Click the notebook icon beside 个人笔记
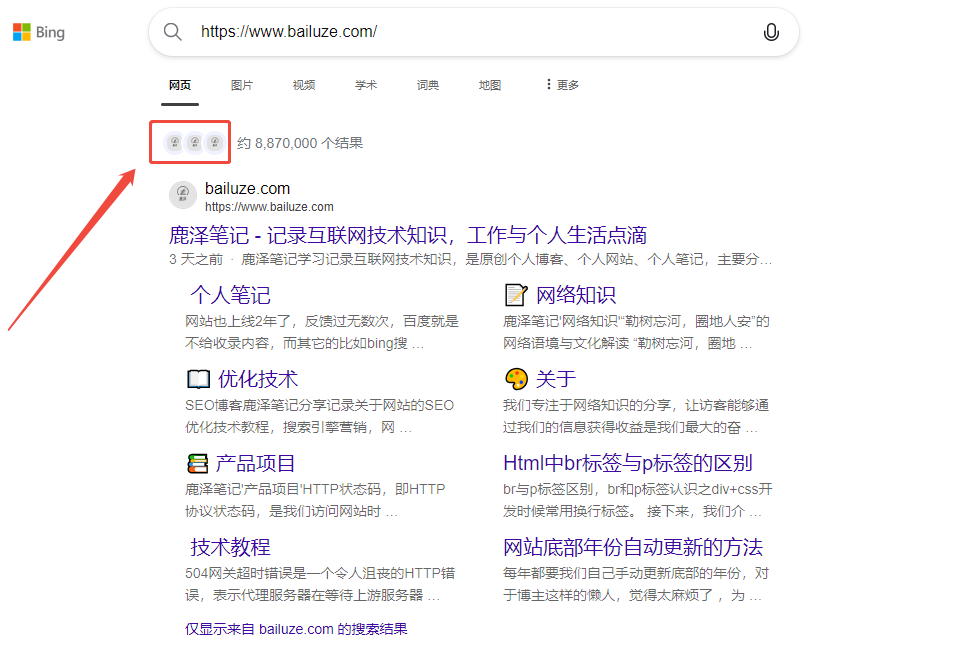 [x=177, y=294]
